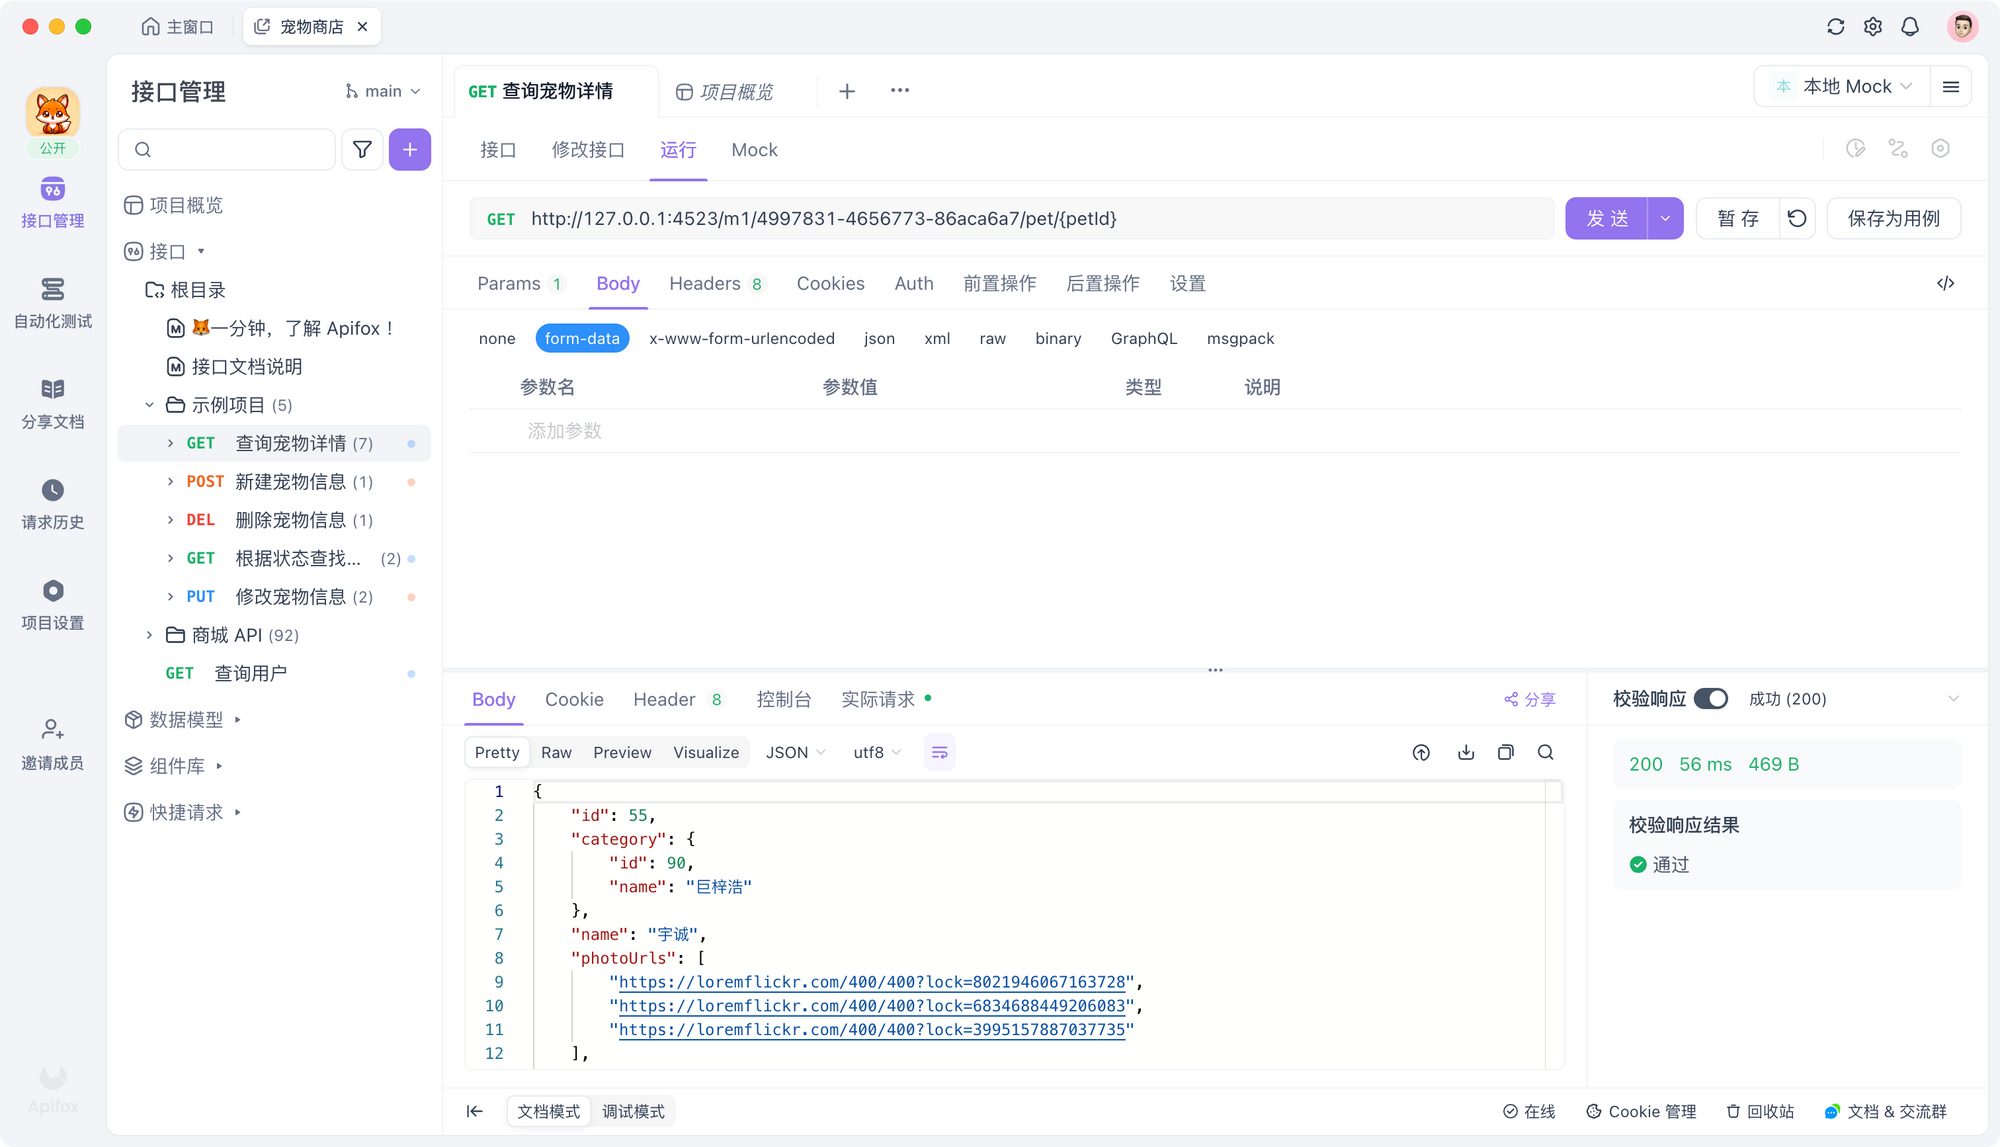Image resolution: width=2000 pixels, height=1147 pixels.
Task: Switch to the 控制台 tab in the response panel
Action: click(x=784, y=699)
